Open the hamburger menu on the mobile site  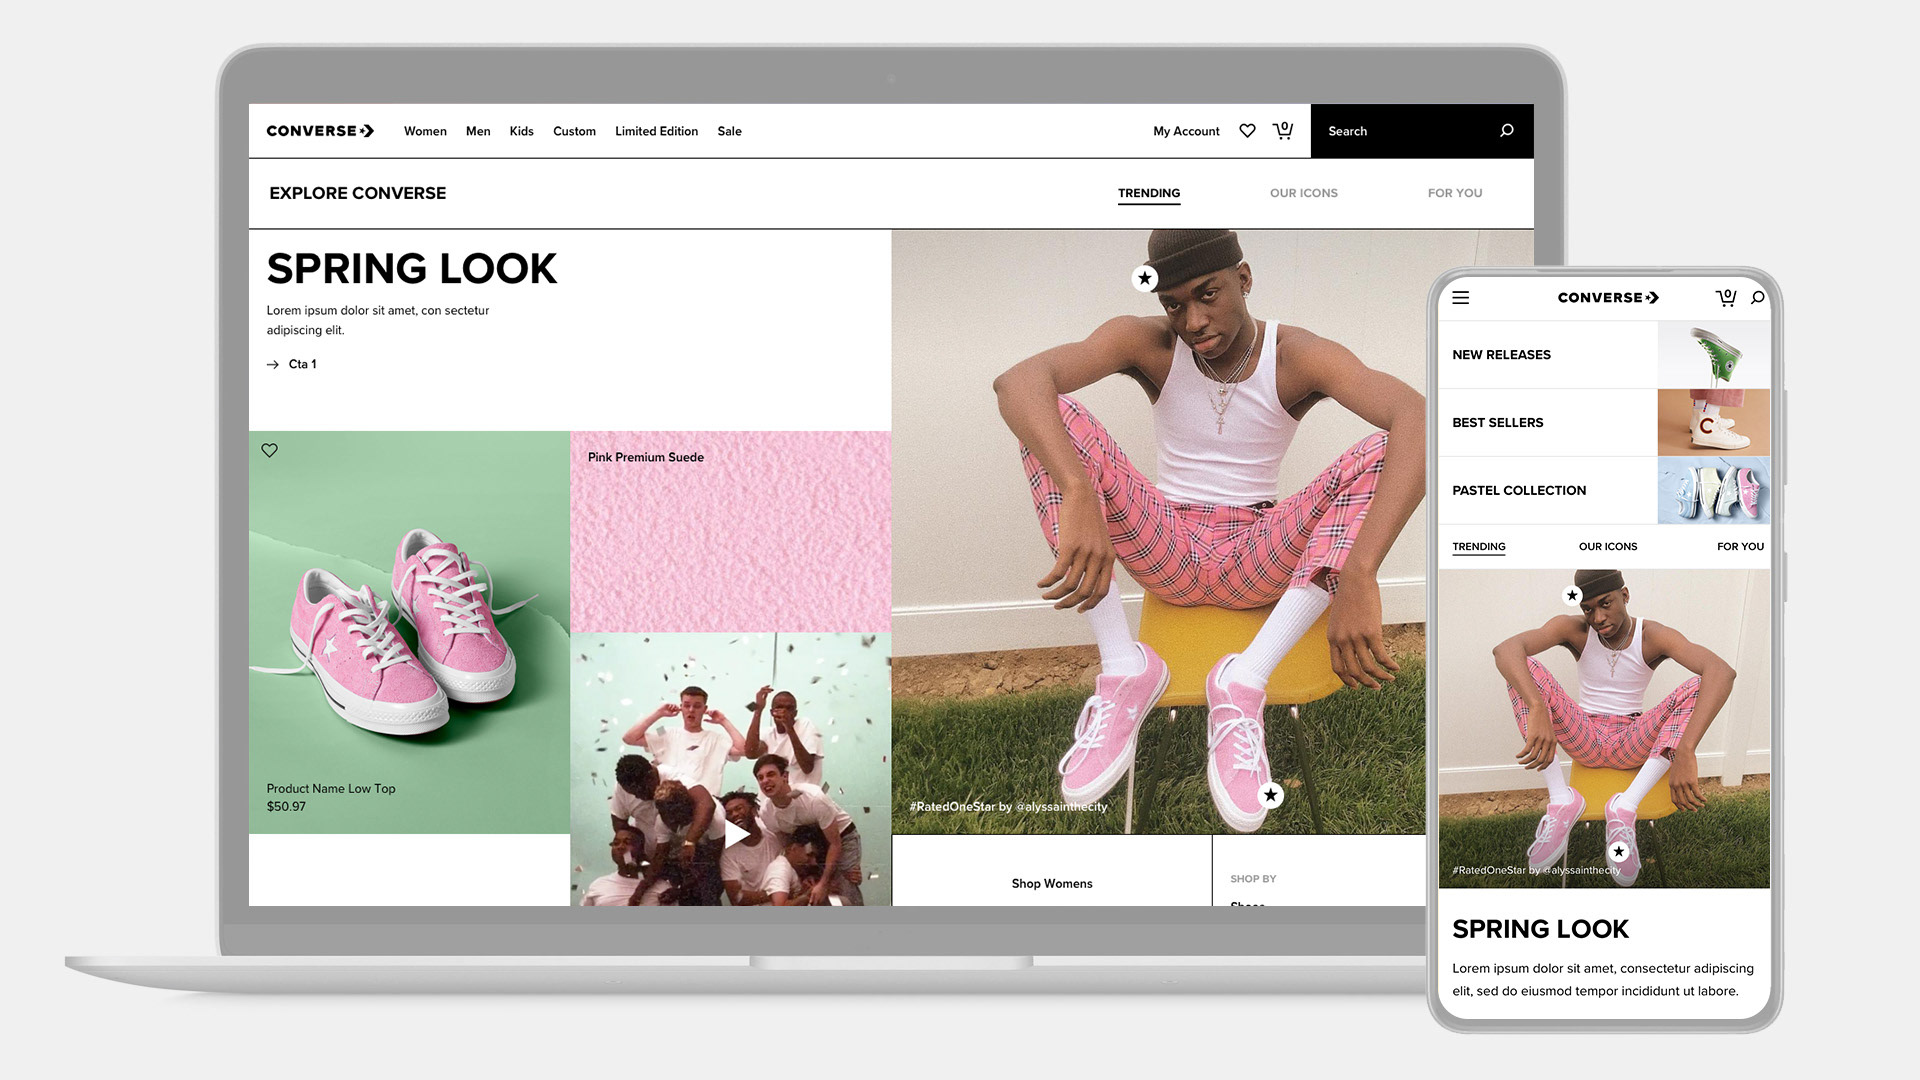(x=1461, y=297)
